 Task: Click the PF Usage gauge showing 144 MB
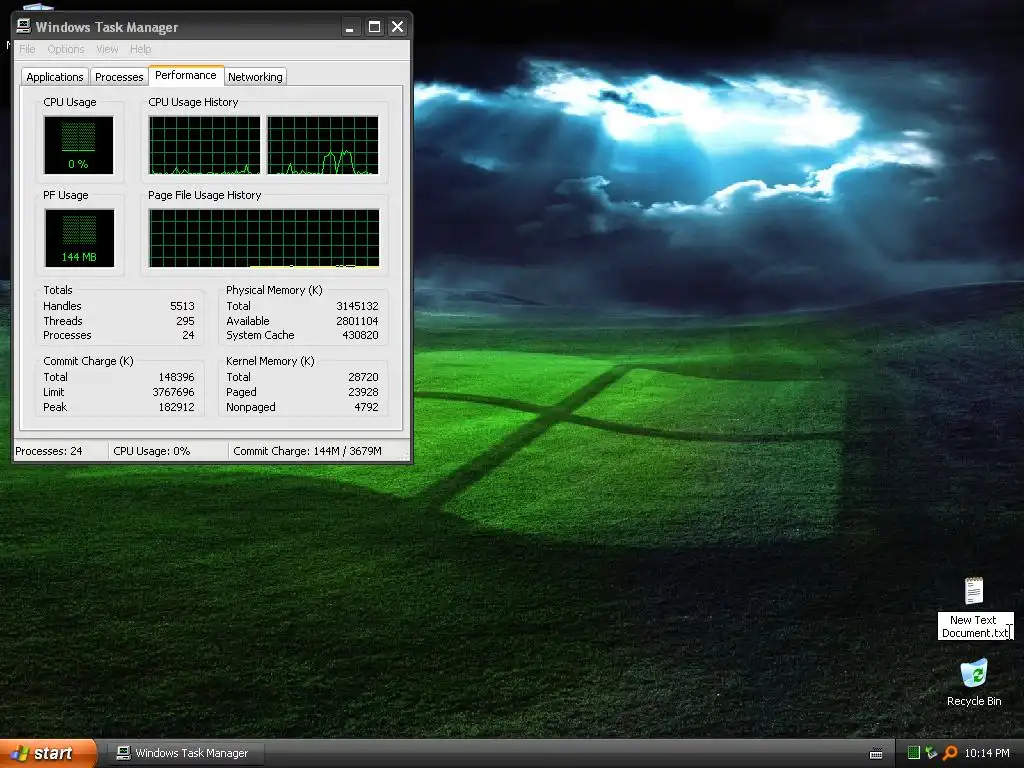[79, 238]
